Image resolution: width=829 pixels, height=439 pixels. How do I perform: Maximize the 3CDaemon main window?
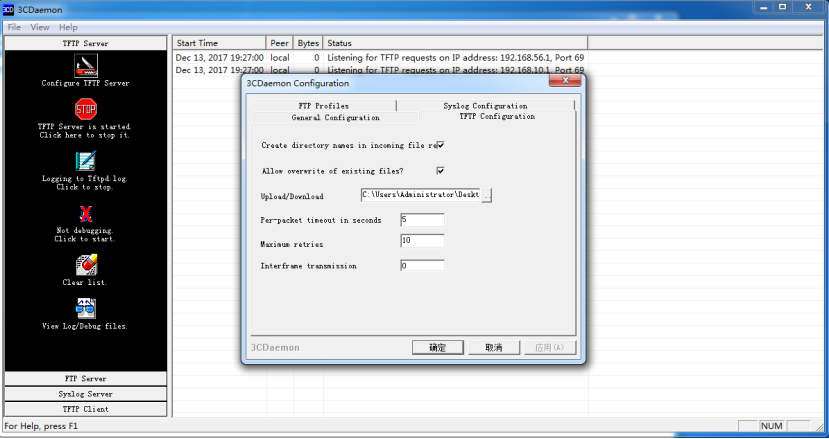(x=782, y=7)
